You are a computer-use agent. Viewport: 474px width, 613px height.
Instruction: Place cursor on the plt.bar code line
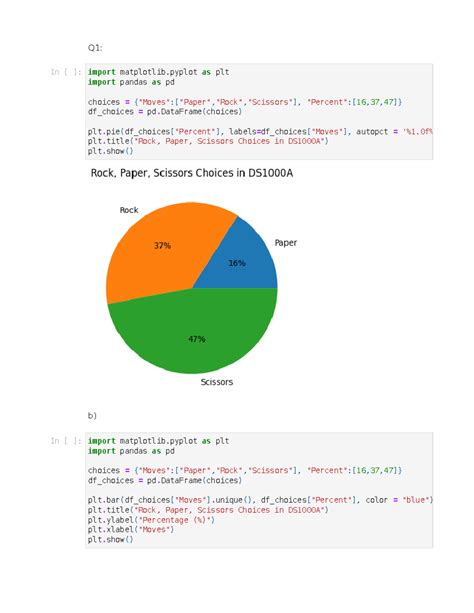pyautogui.click(x=260, y=500)
